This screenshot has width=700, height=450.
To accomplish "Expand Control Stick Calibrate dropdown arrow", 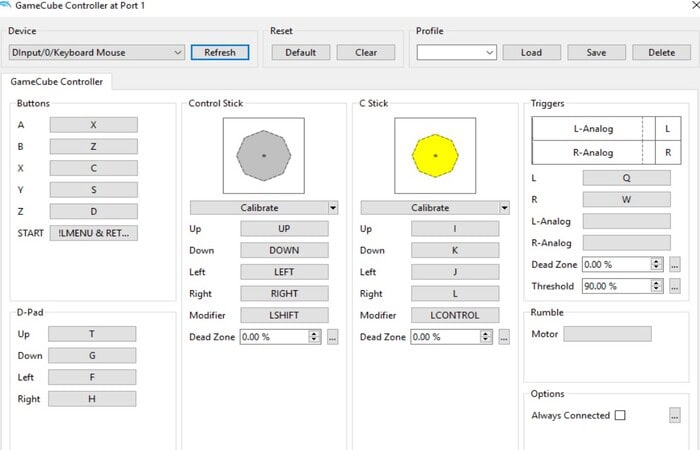I will click(x=333, y=208).
